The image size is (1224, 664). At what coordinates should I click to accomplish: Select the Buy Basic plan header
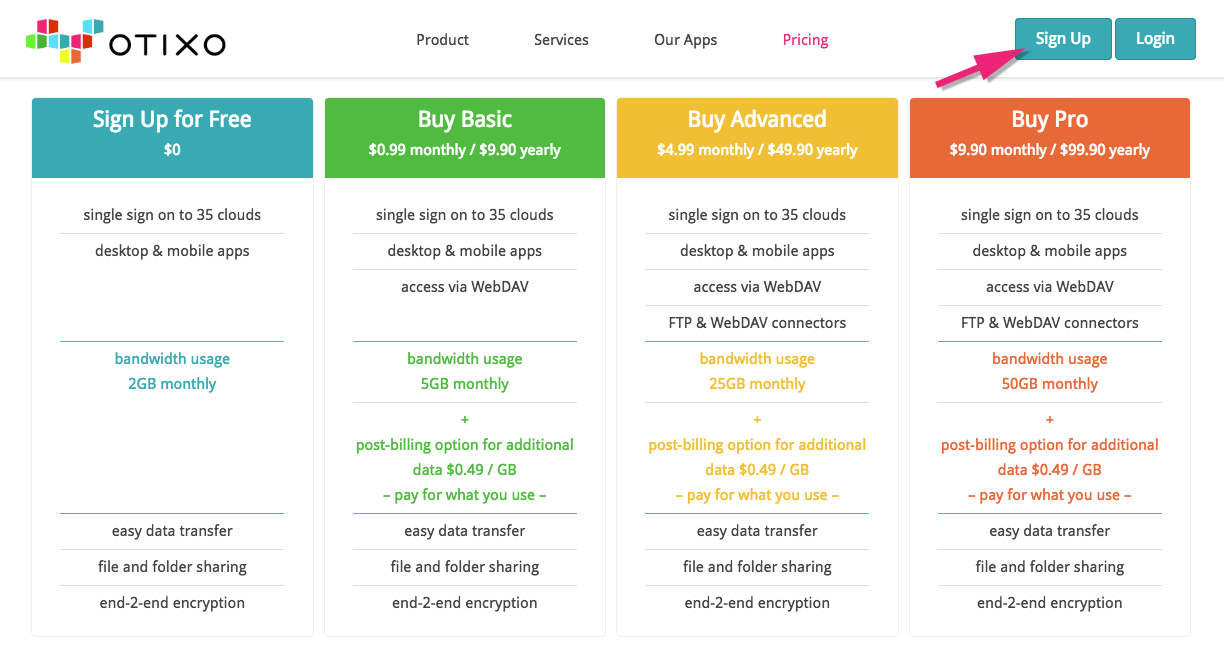465,138
